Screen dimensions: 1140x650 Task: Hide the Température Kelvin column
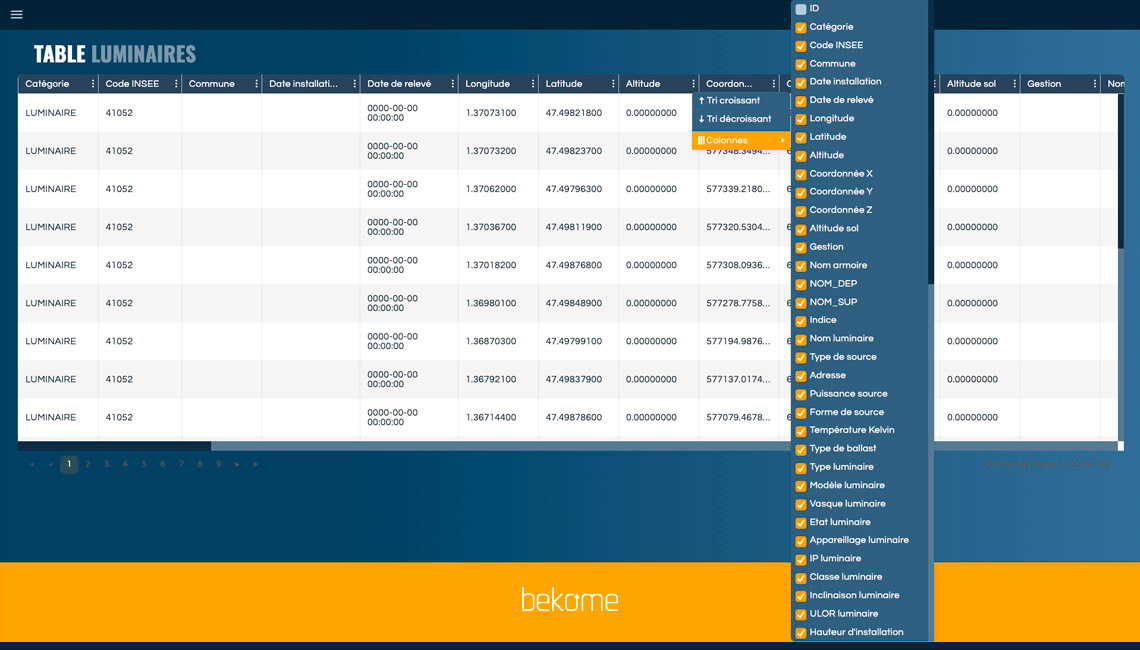point(801,431)
